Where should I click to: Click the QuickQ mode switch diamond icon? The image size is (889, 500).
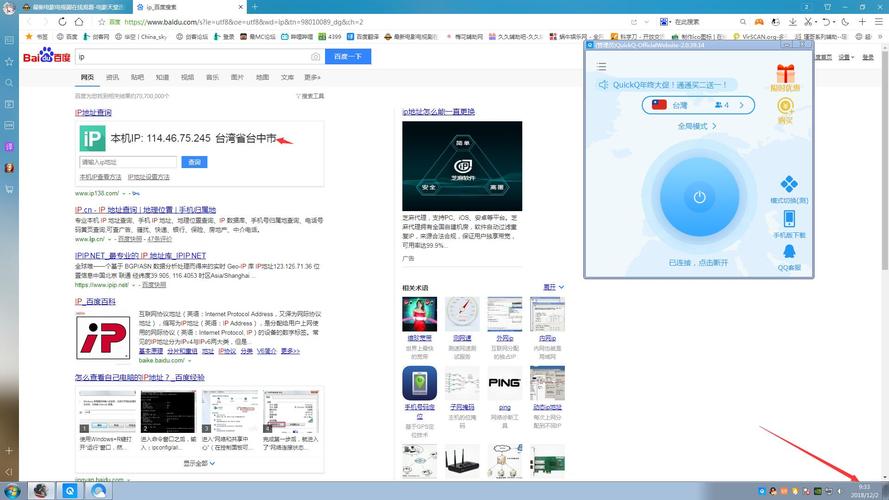point(789,184)
